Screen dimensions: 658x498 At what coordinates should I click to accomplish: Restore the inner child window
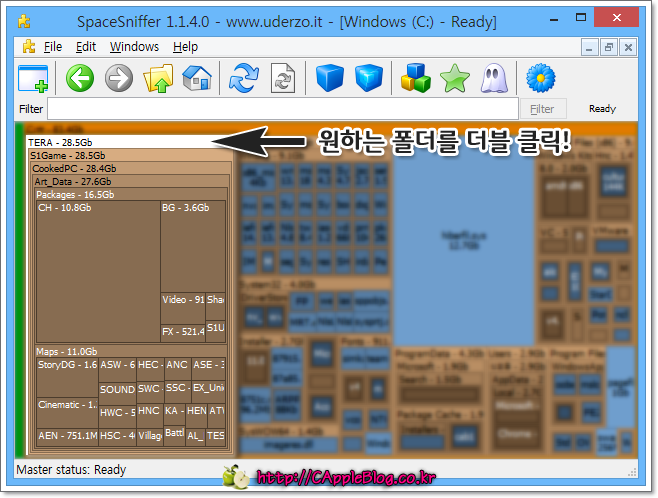(609, 47)
